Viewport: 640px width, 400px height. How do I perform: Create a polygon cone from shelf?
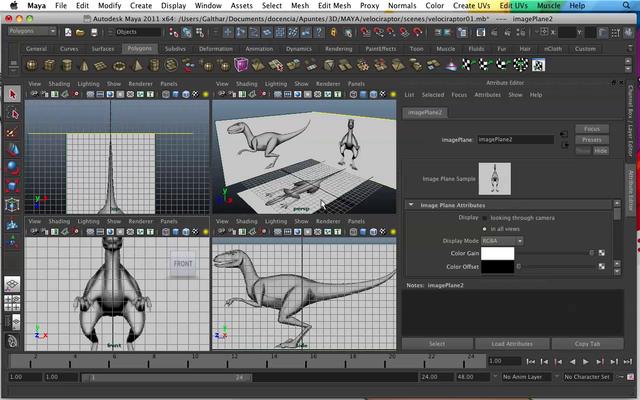point(84,65)
